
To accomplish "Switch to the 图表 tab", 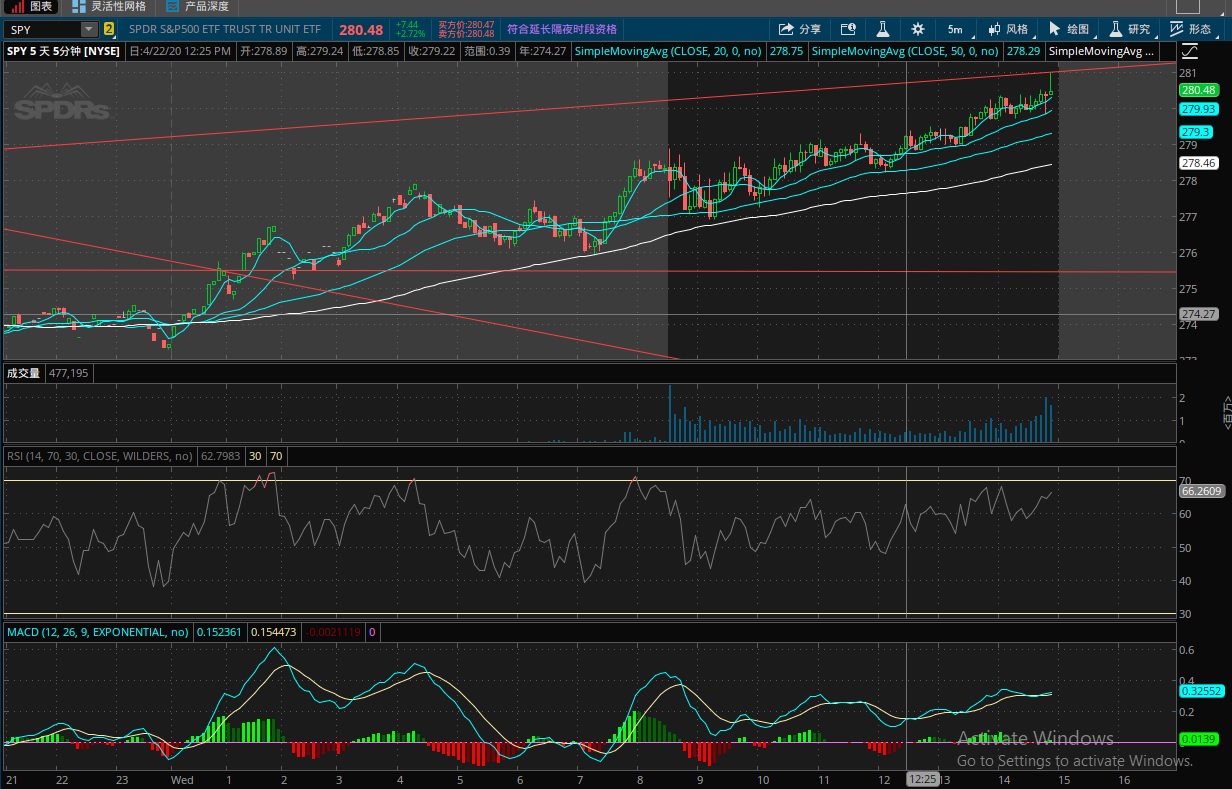I will pyautogui.click(x=31, y=6).
